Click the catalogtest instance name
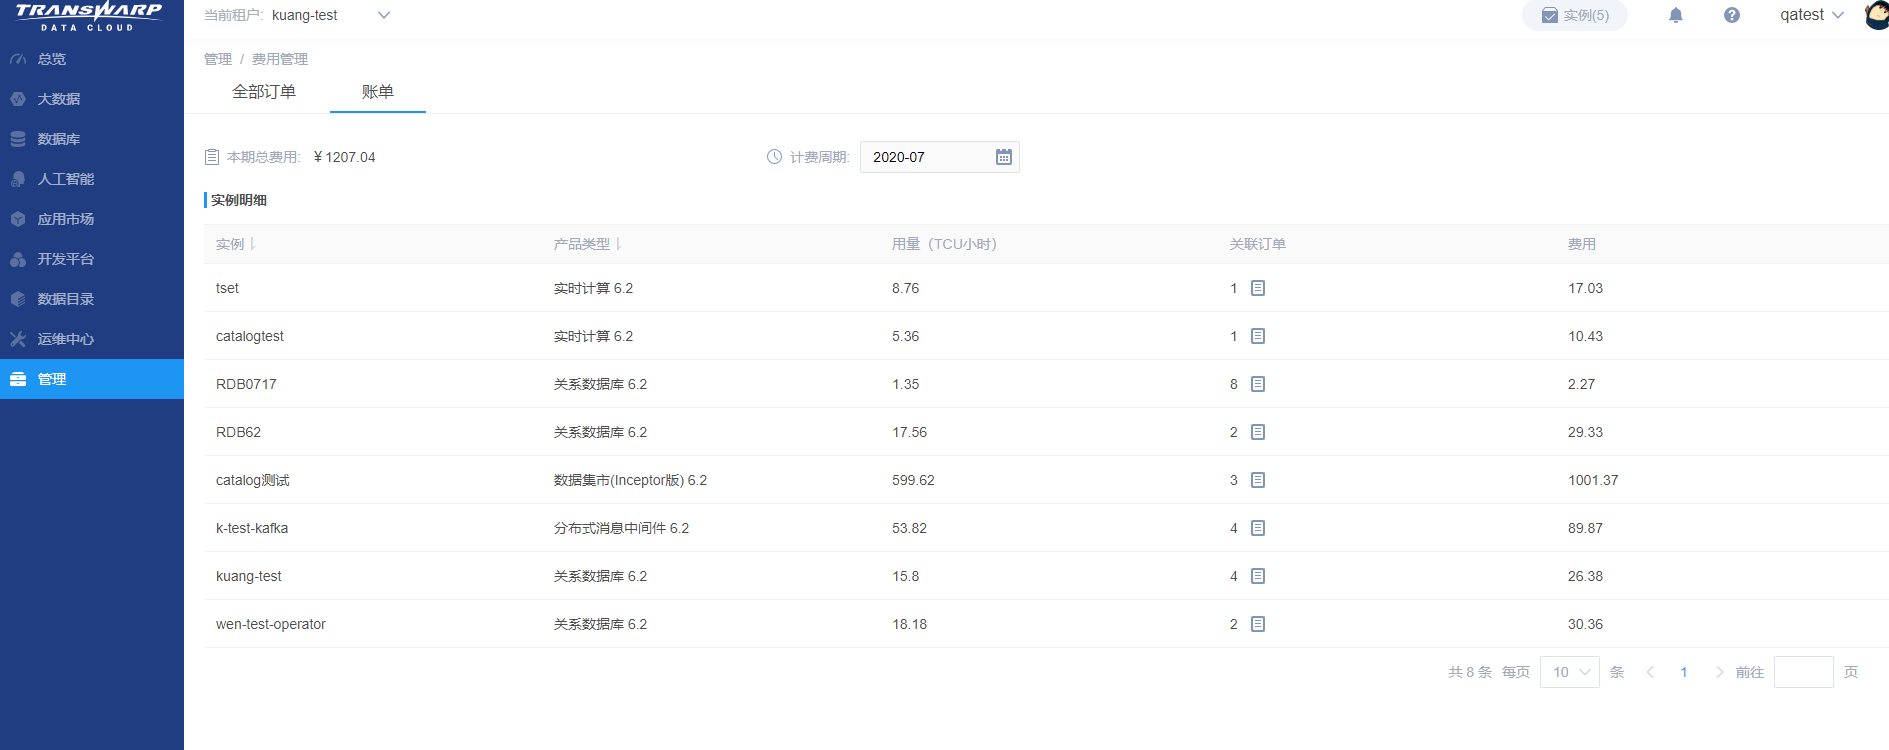Screen dimensions: 1889x750 [250, 336]
